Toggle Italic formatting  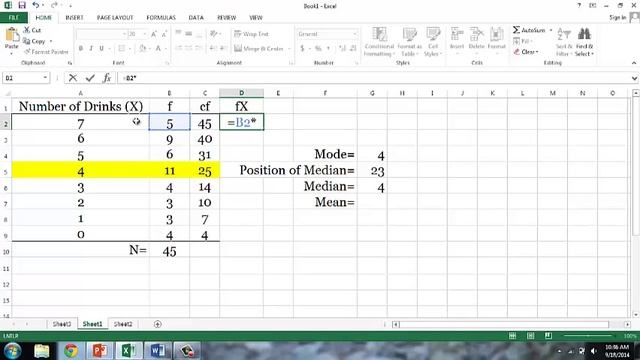(91, 49)
